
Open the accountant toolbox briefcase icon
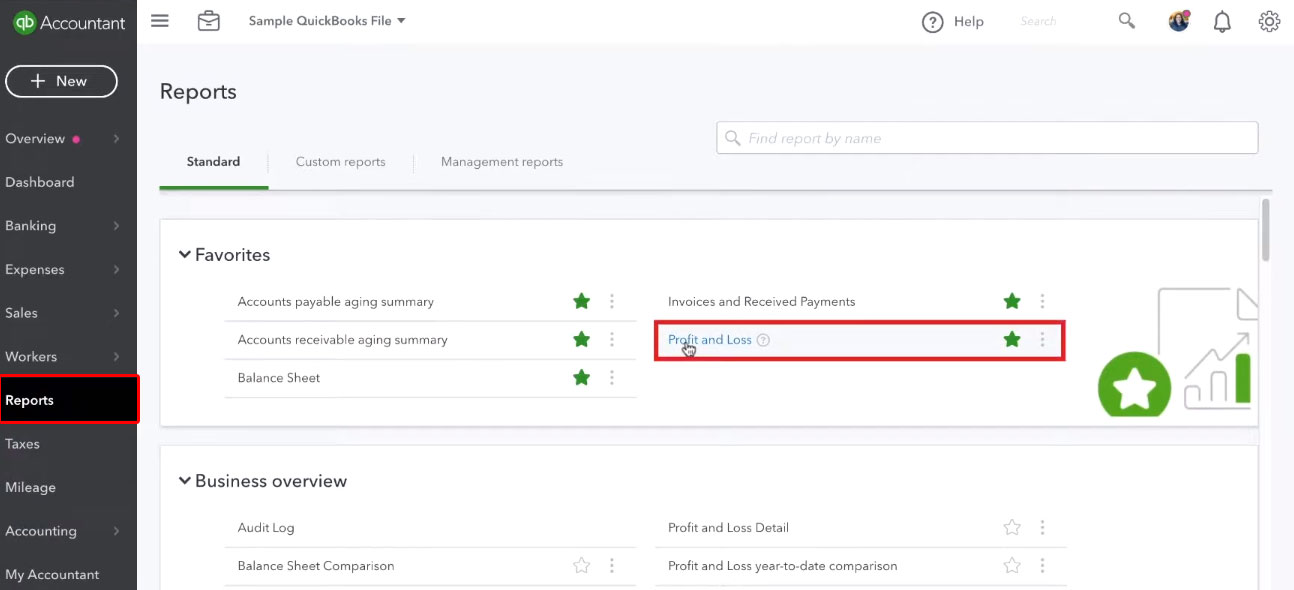pos(209,21)
